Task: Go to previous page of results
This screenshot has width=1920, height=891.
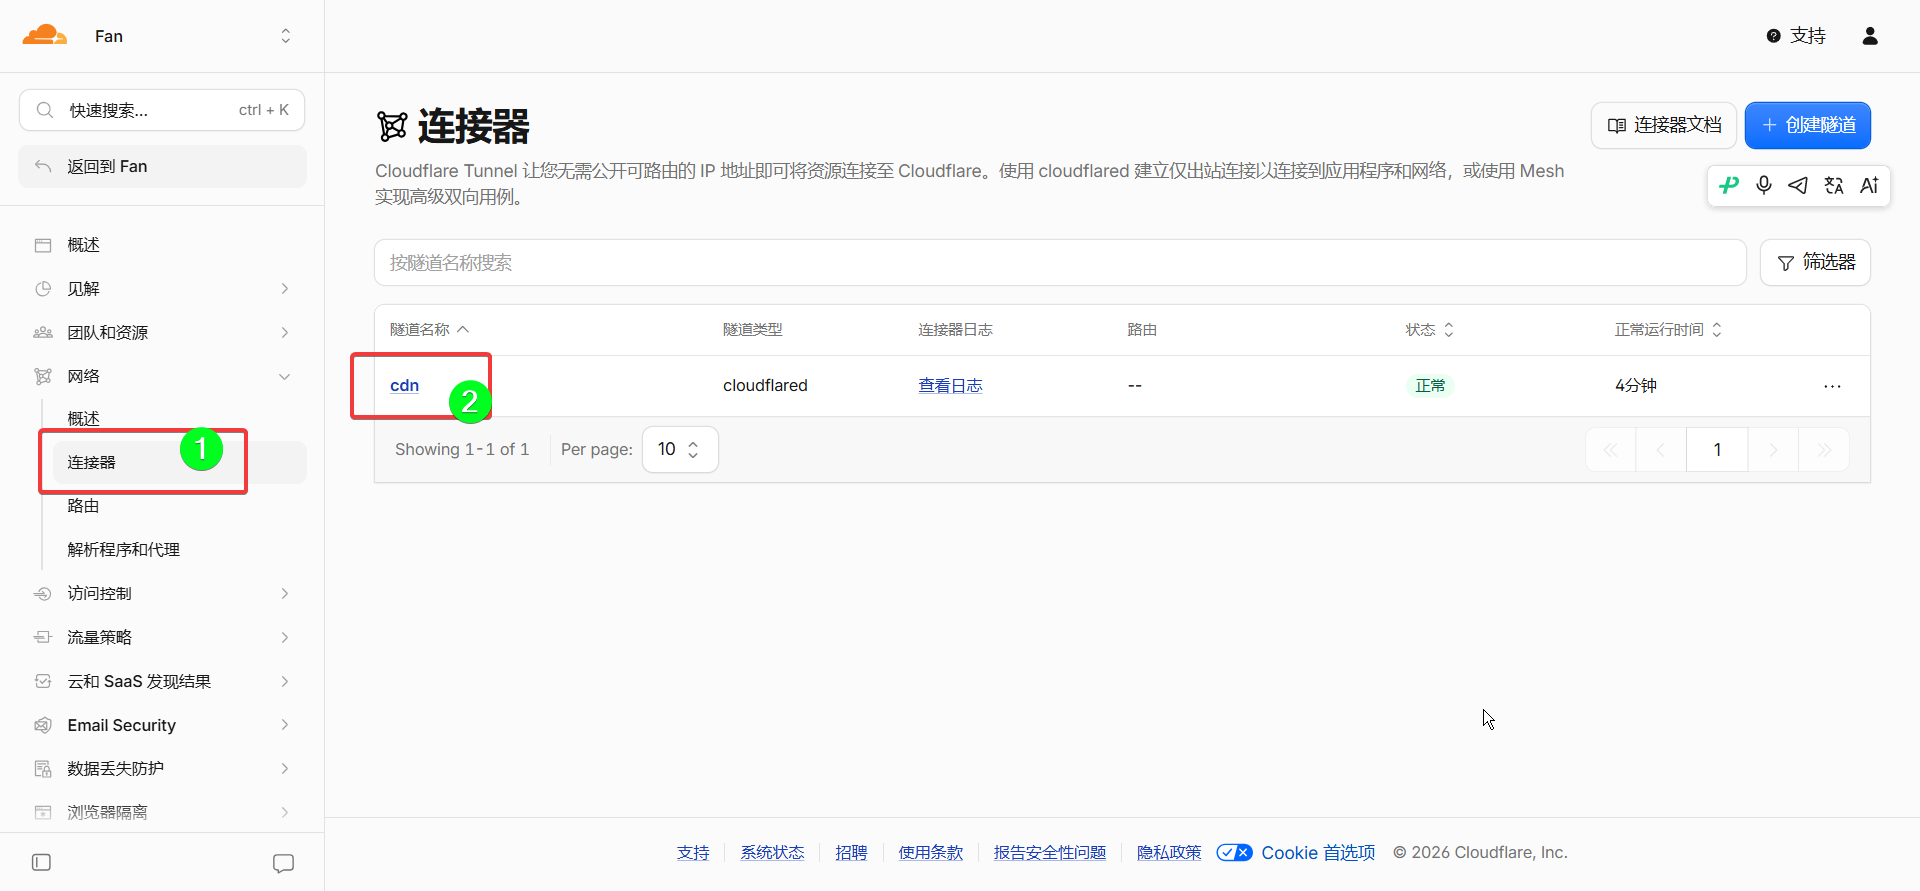Action: 1661,450
